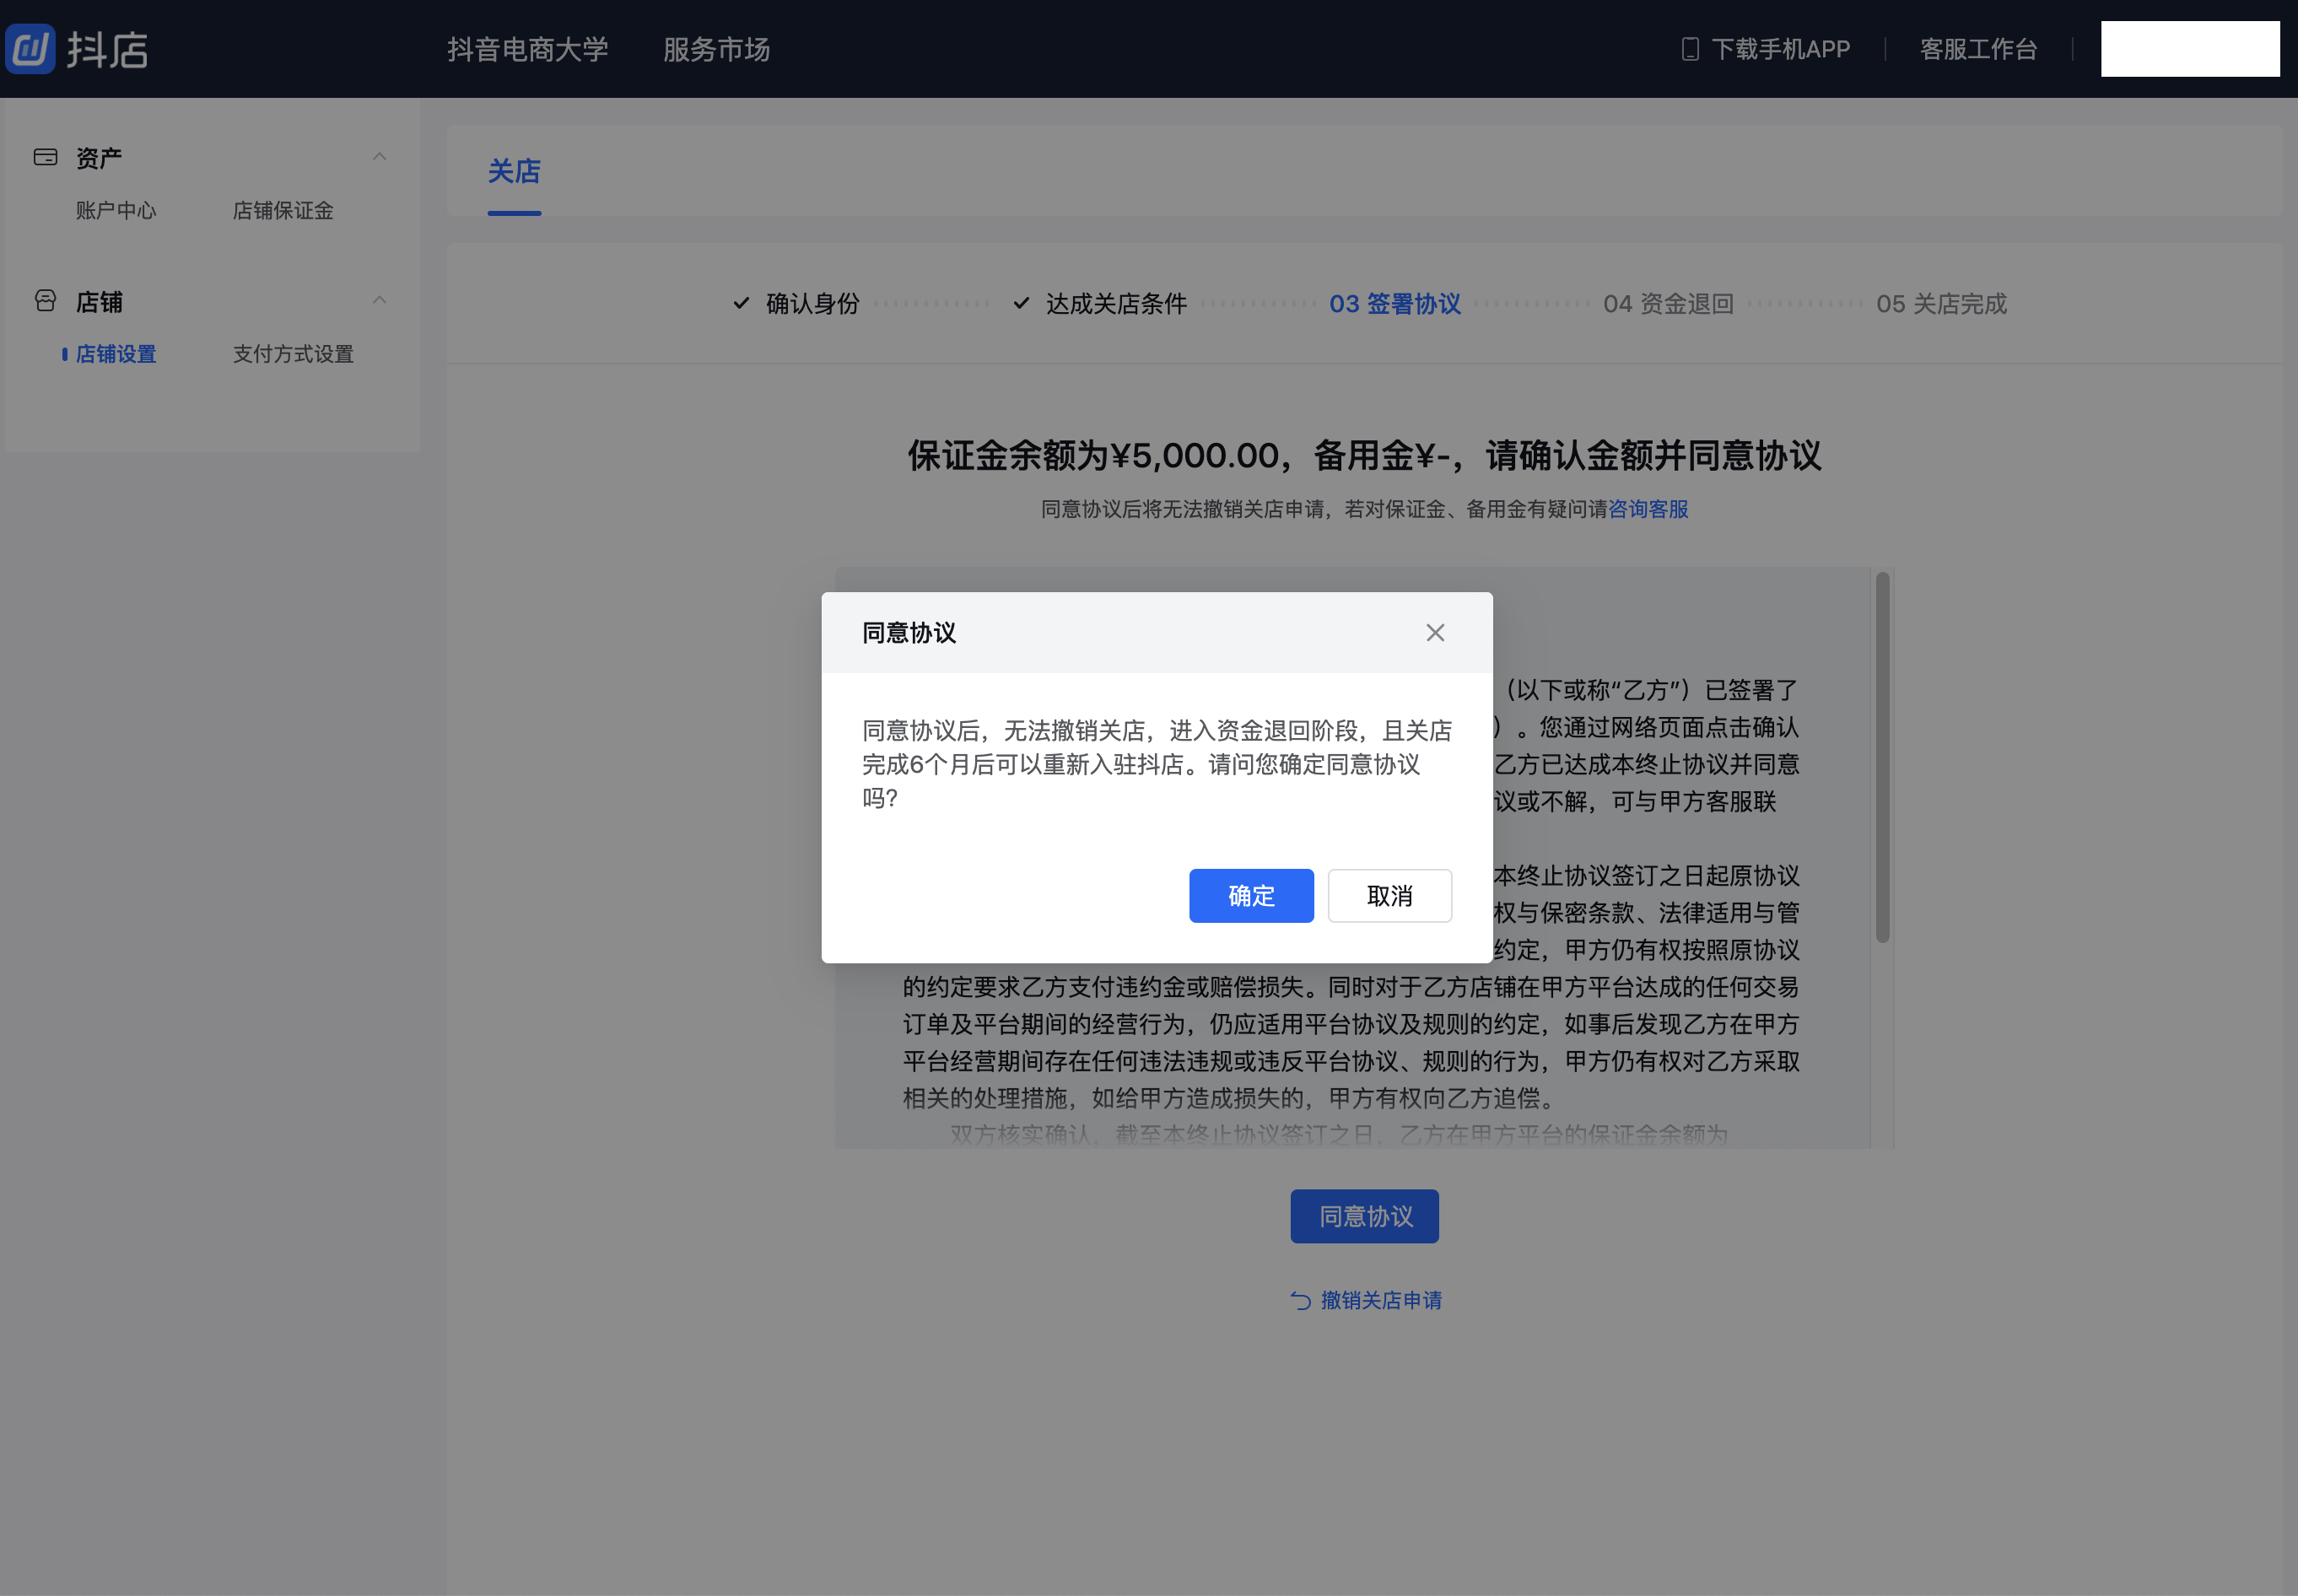Click the shop icon beside 店铺
The image size is (2298, 1596).
point(46,301)
